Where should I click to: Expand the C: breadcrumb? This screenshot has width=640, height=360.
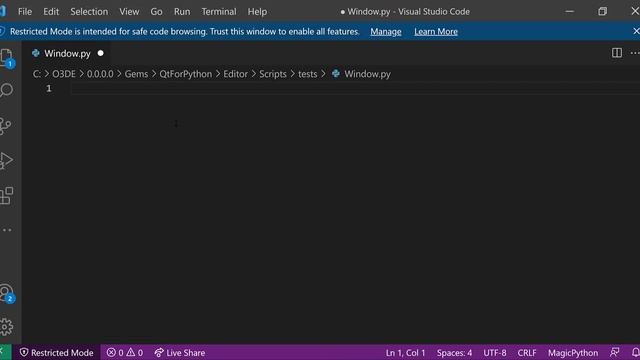click(x=37, y=74)
